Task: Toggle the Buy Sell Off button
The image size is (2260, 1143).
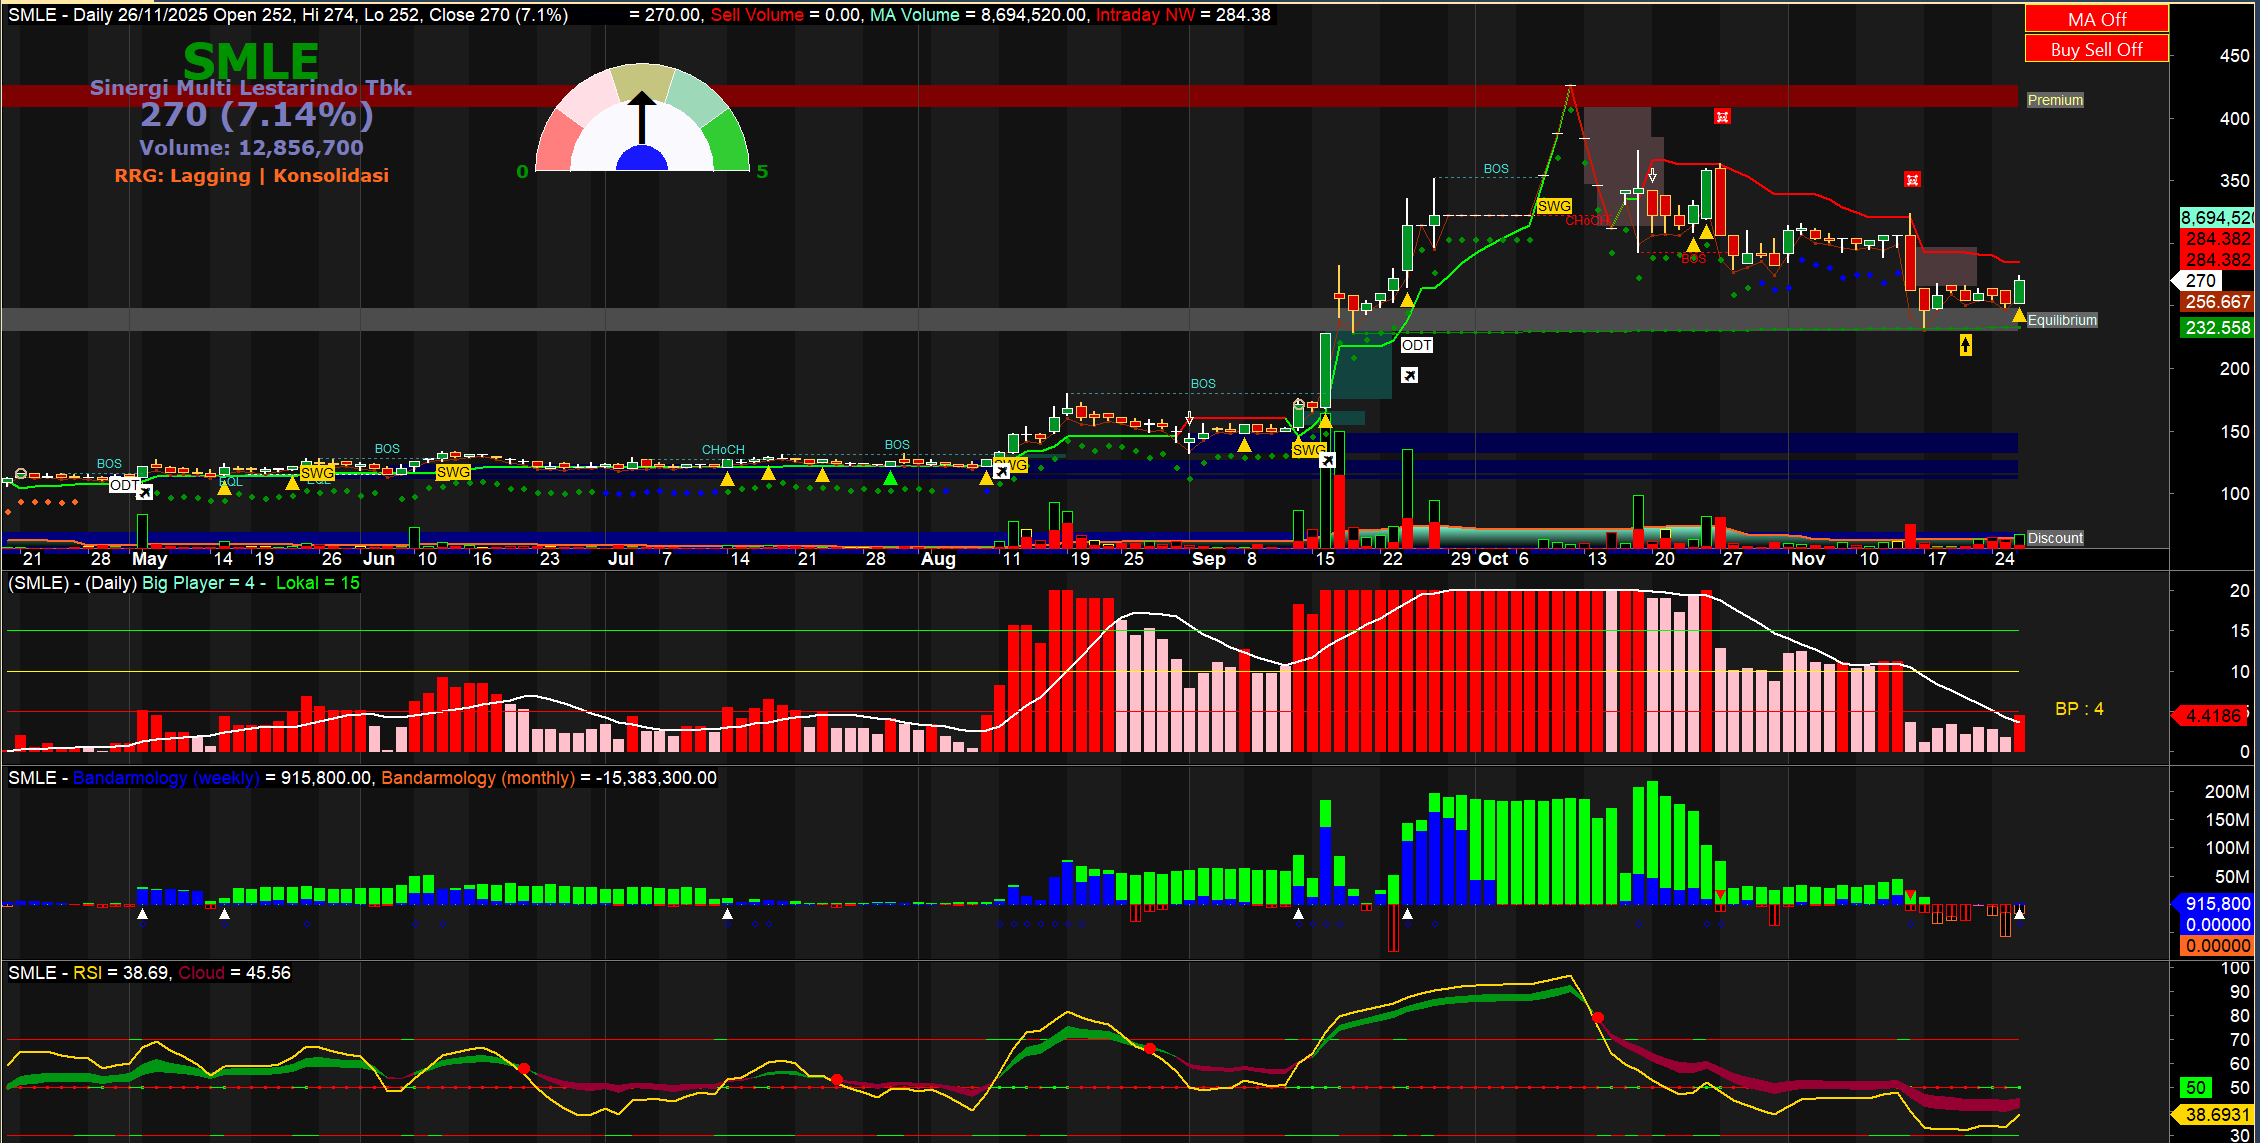Action: tap(2096, 49)
